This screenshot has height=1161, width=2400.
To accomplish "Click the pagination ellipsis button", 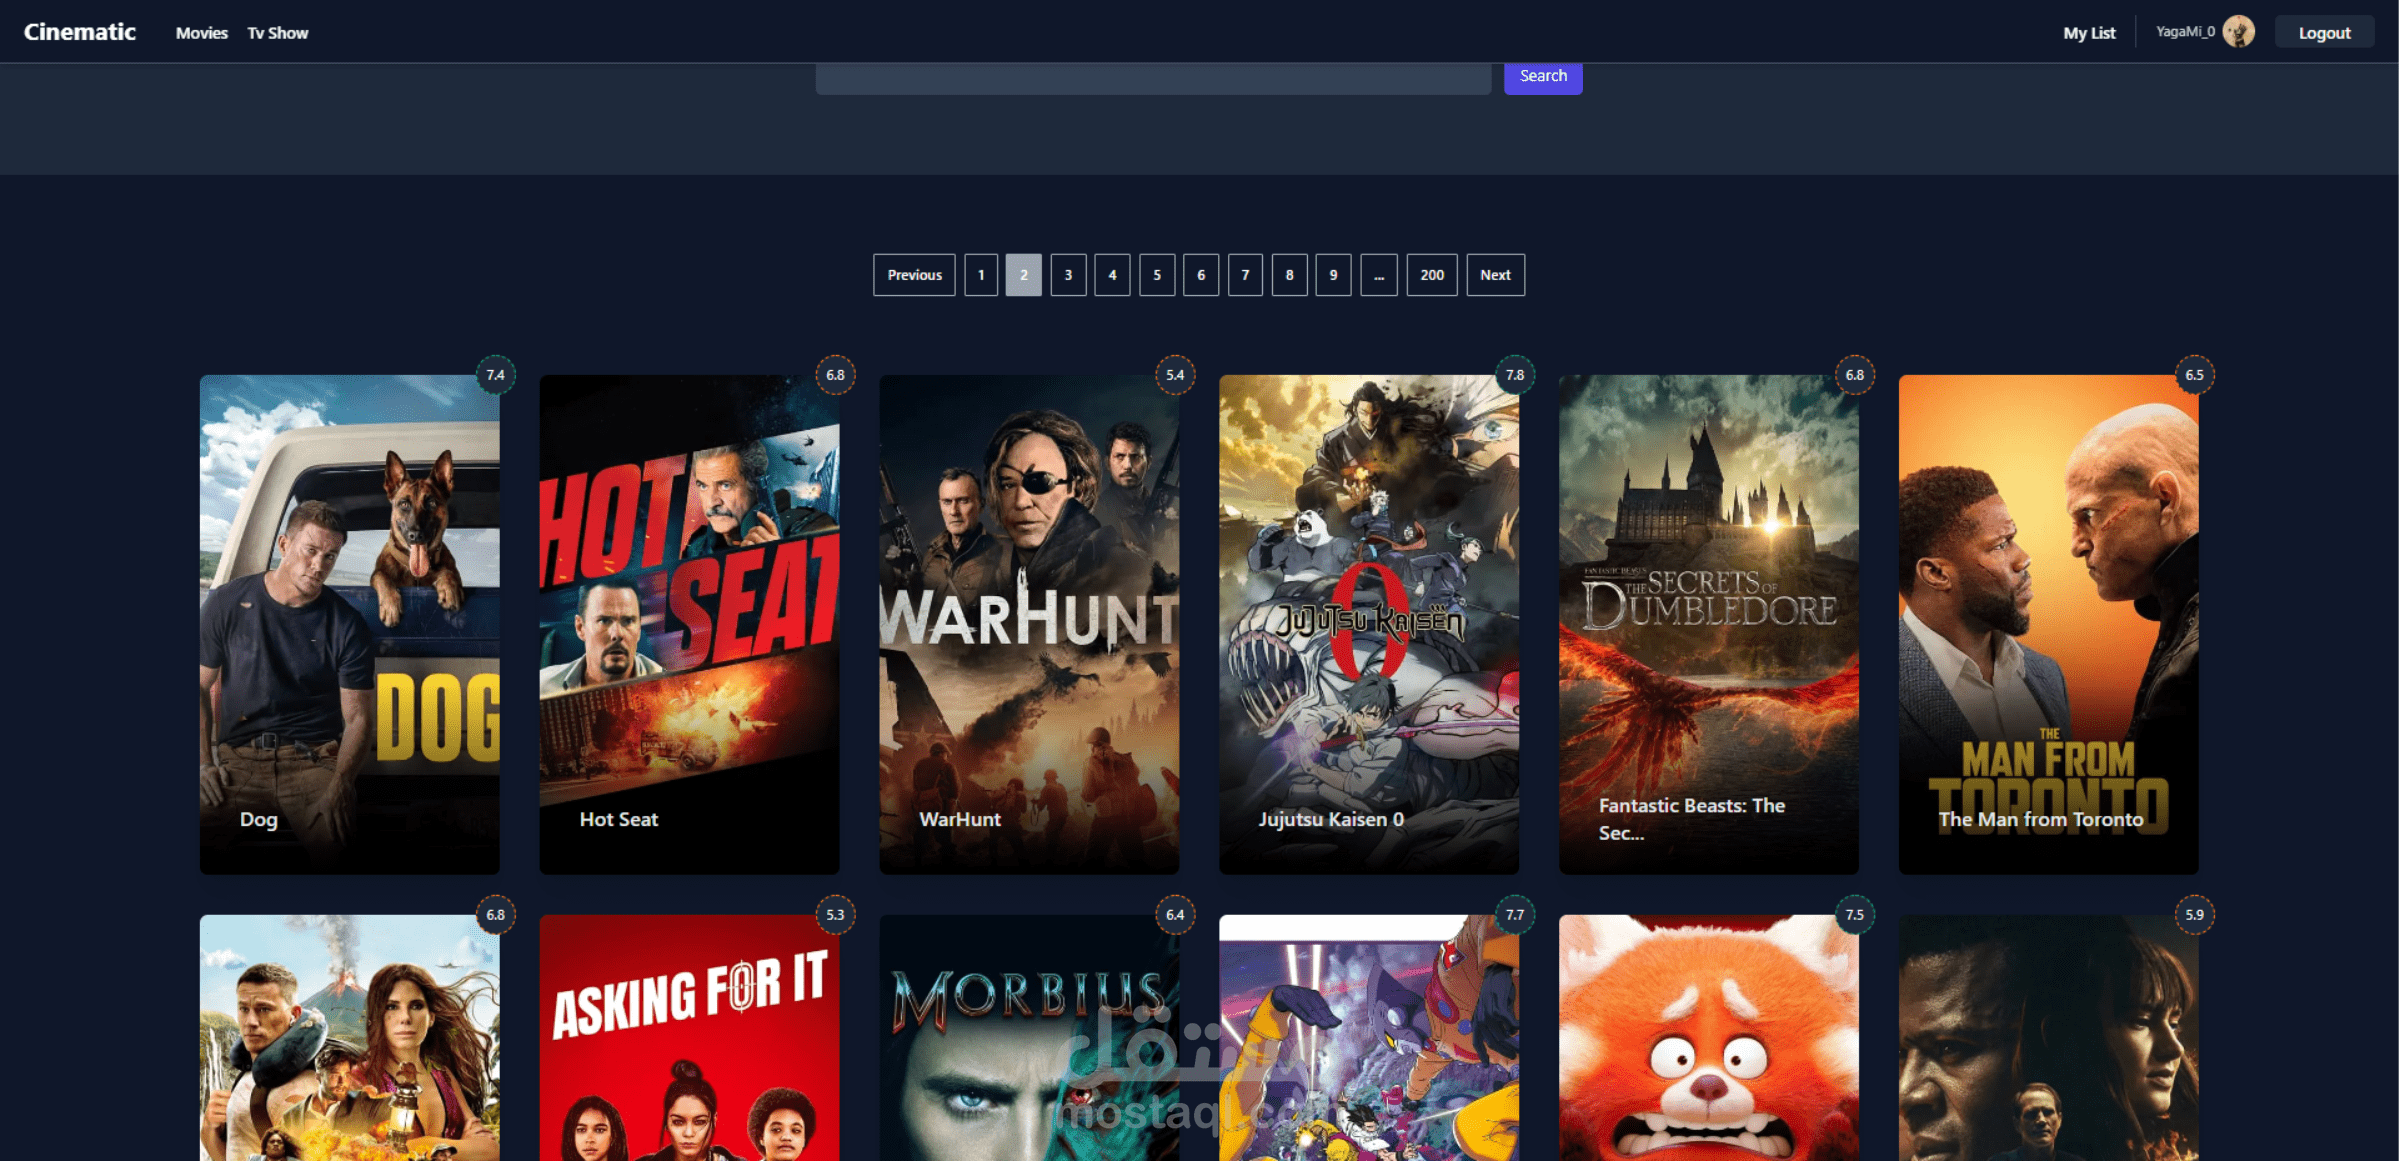I will point(1378,275).
